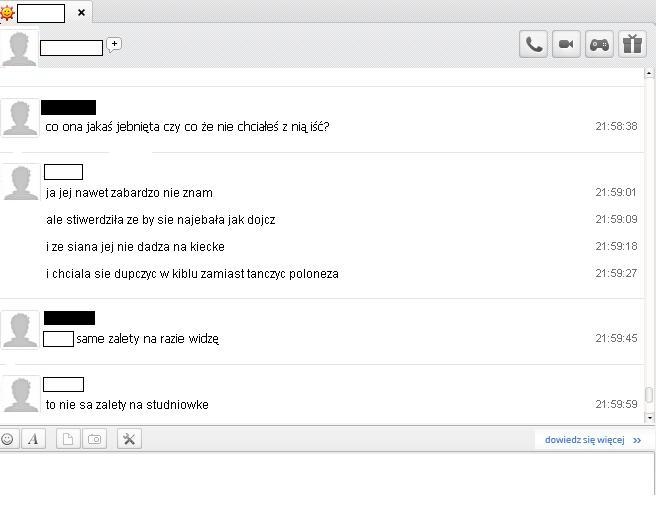Start a voice call with phone icon
Screen dimensions: 656x507
pyautogui.click(x=533, y=44)
